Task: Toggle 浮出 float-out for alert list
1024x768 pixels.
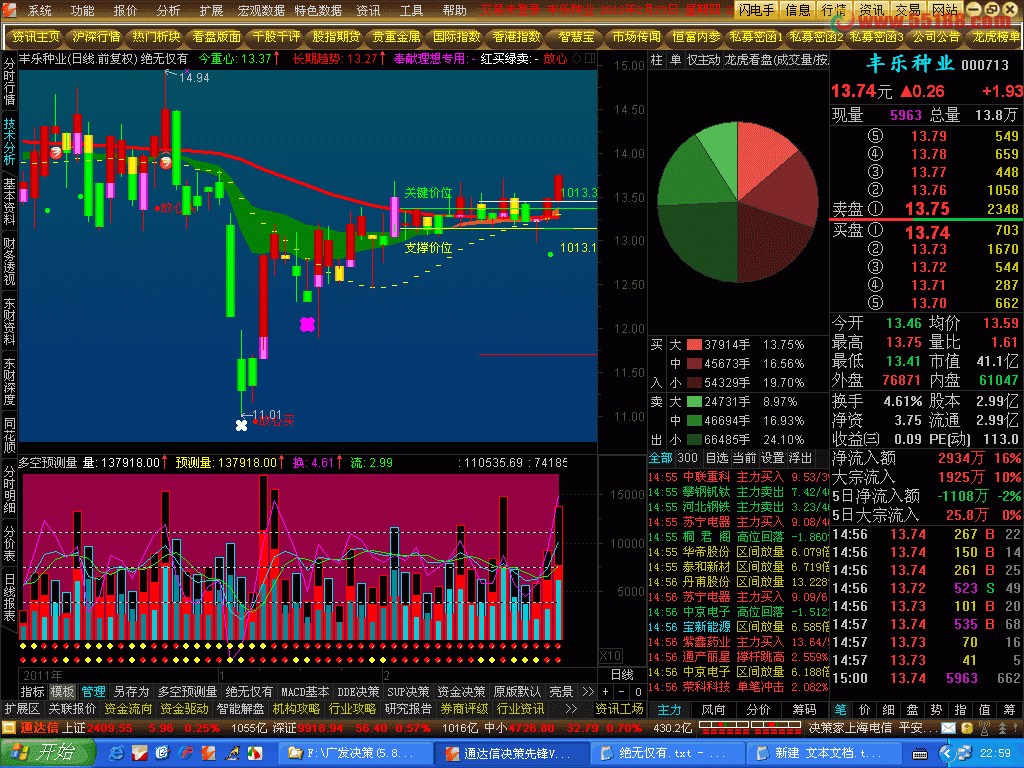Action: (800, 458)
